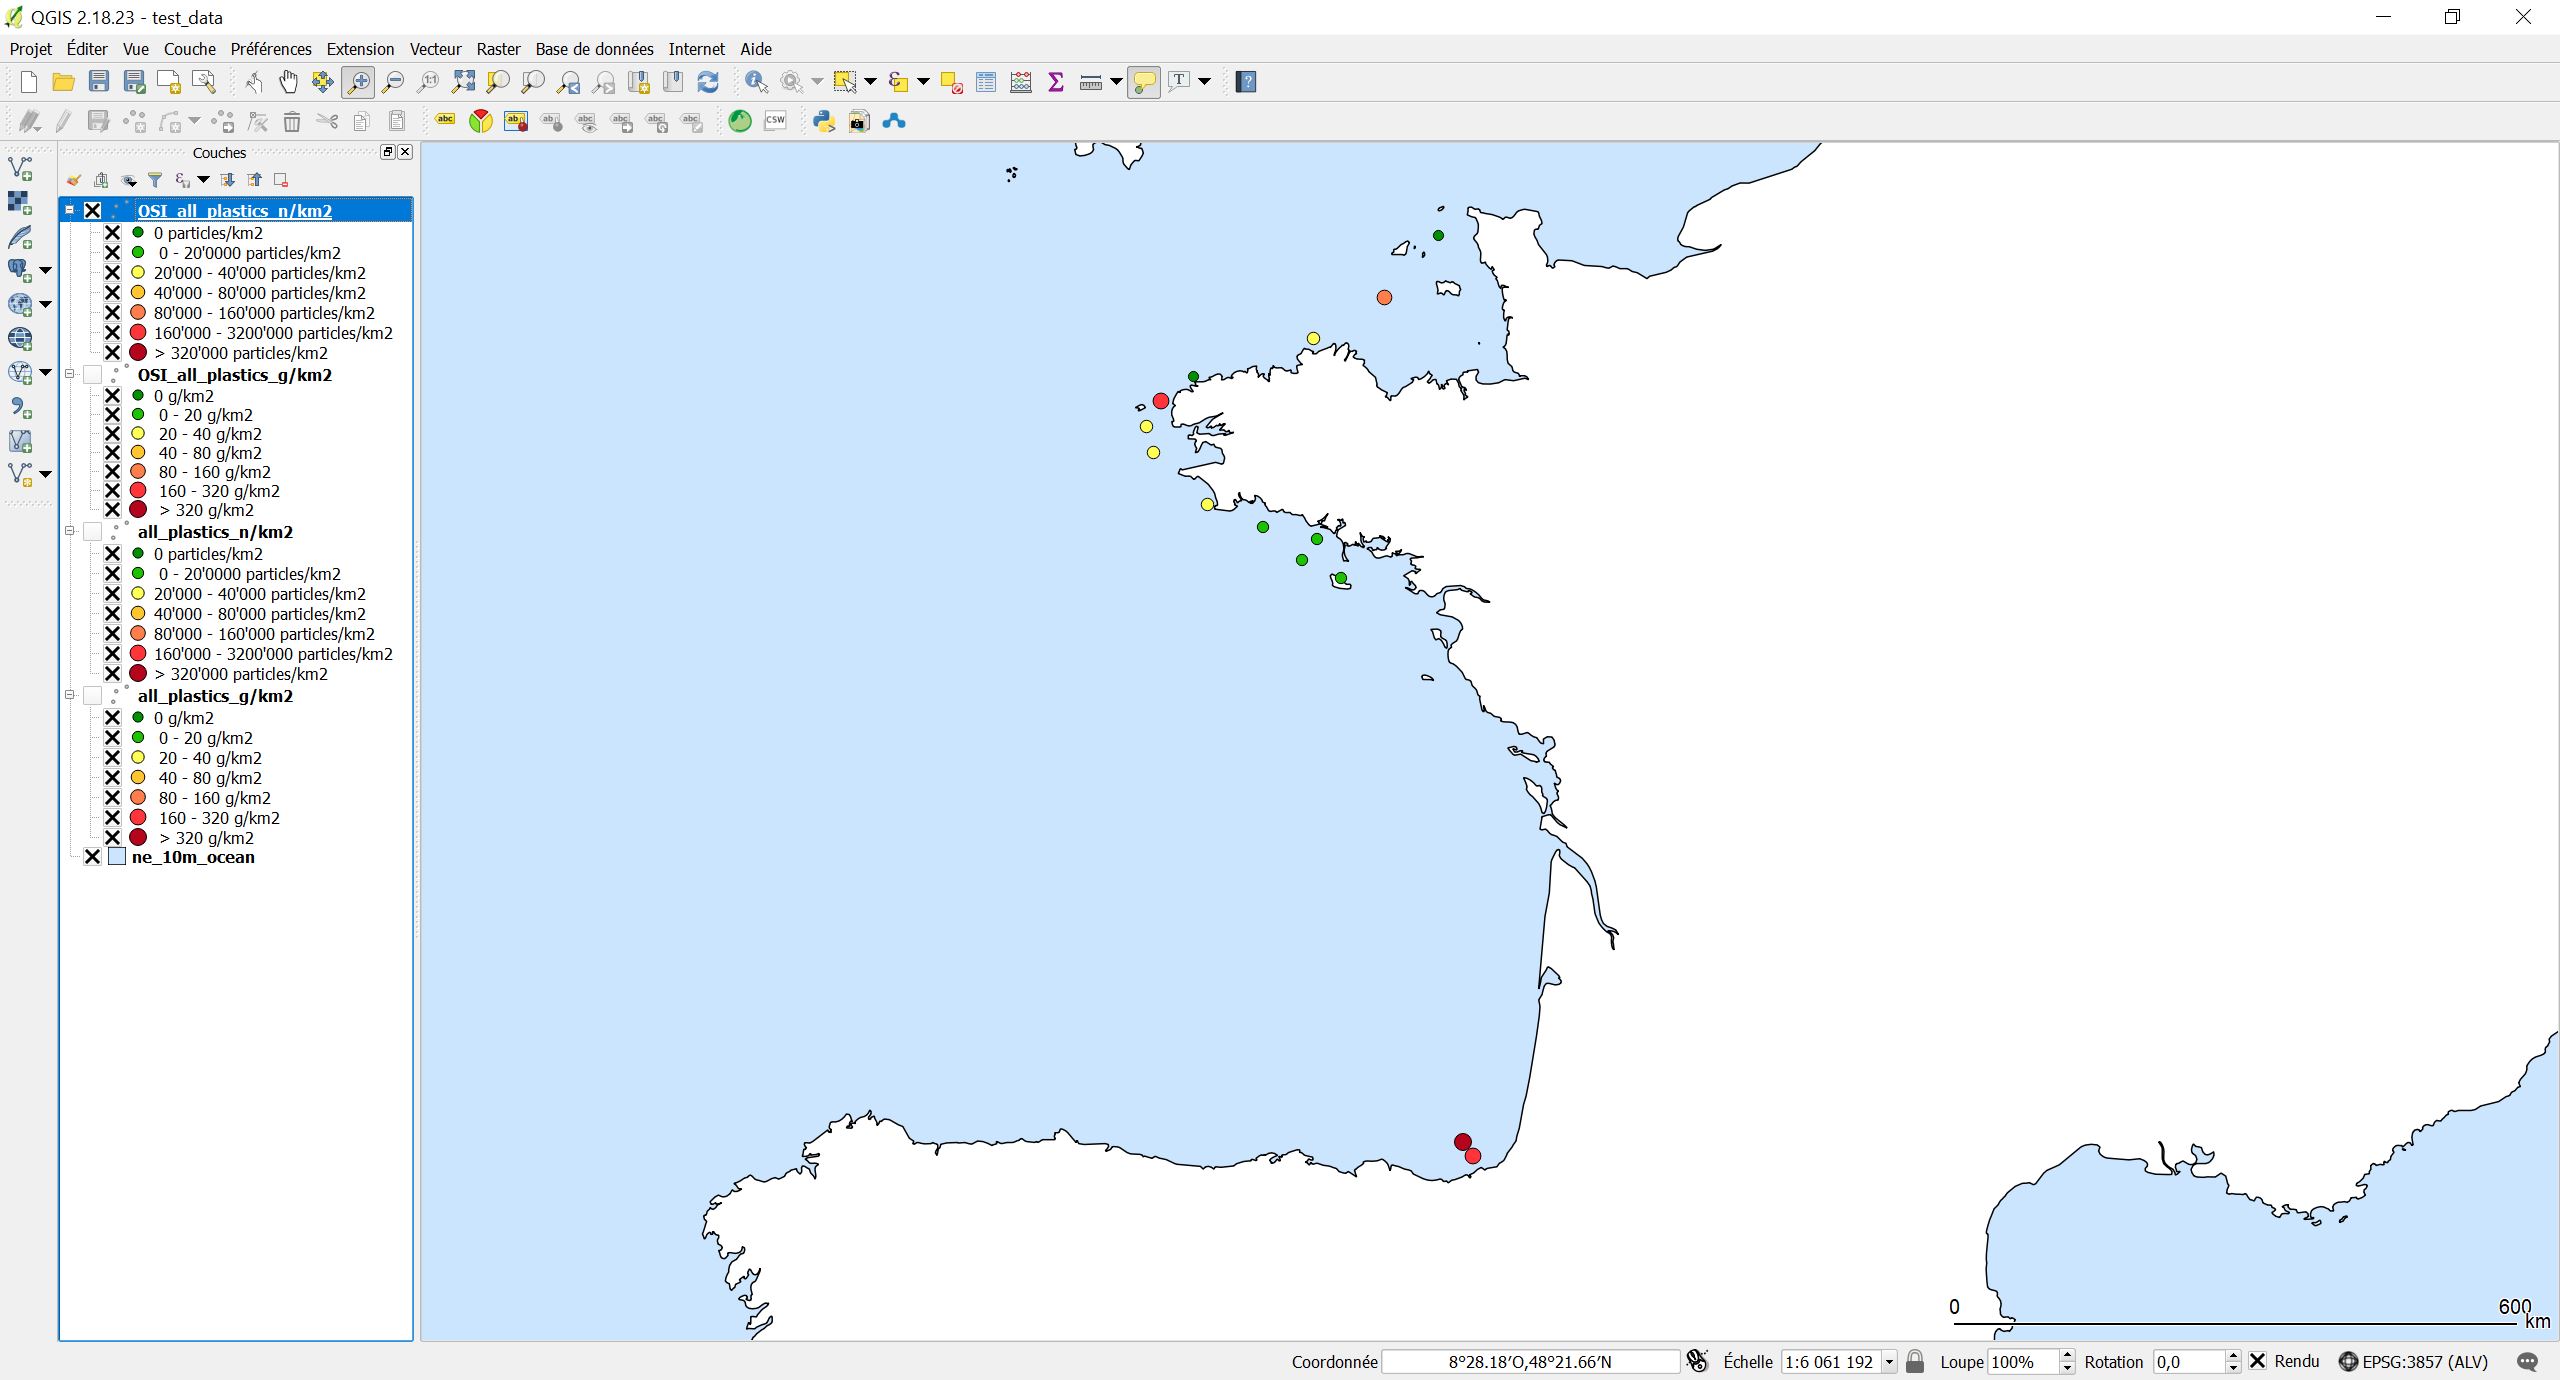
Task: Toggle the Rendu checkbox in status bar
Action: pos(2258,1361)
